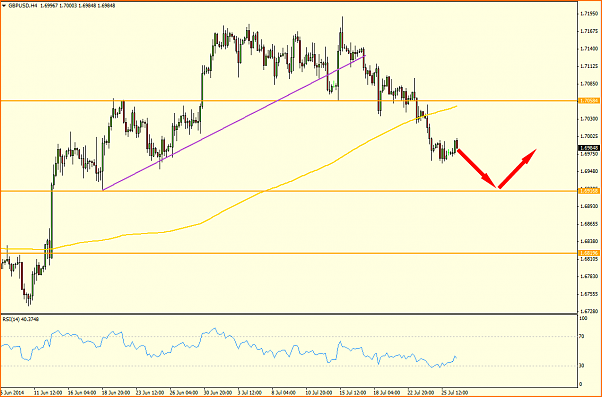Viewport: 602px width, 397px height.
Task: Click the RSI scale level 30
Action: pyautogui.click(x=582, y=366)
